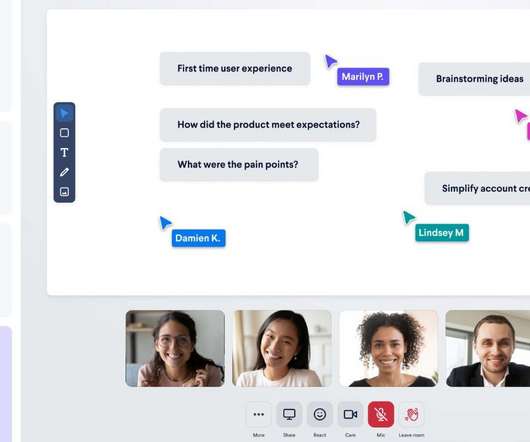This screenshot has width=530, height=442.
Task: Click the Marilyn P. cursor label
Action: click(363, 77)
